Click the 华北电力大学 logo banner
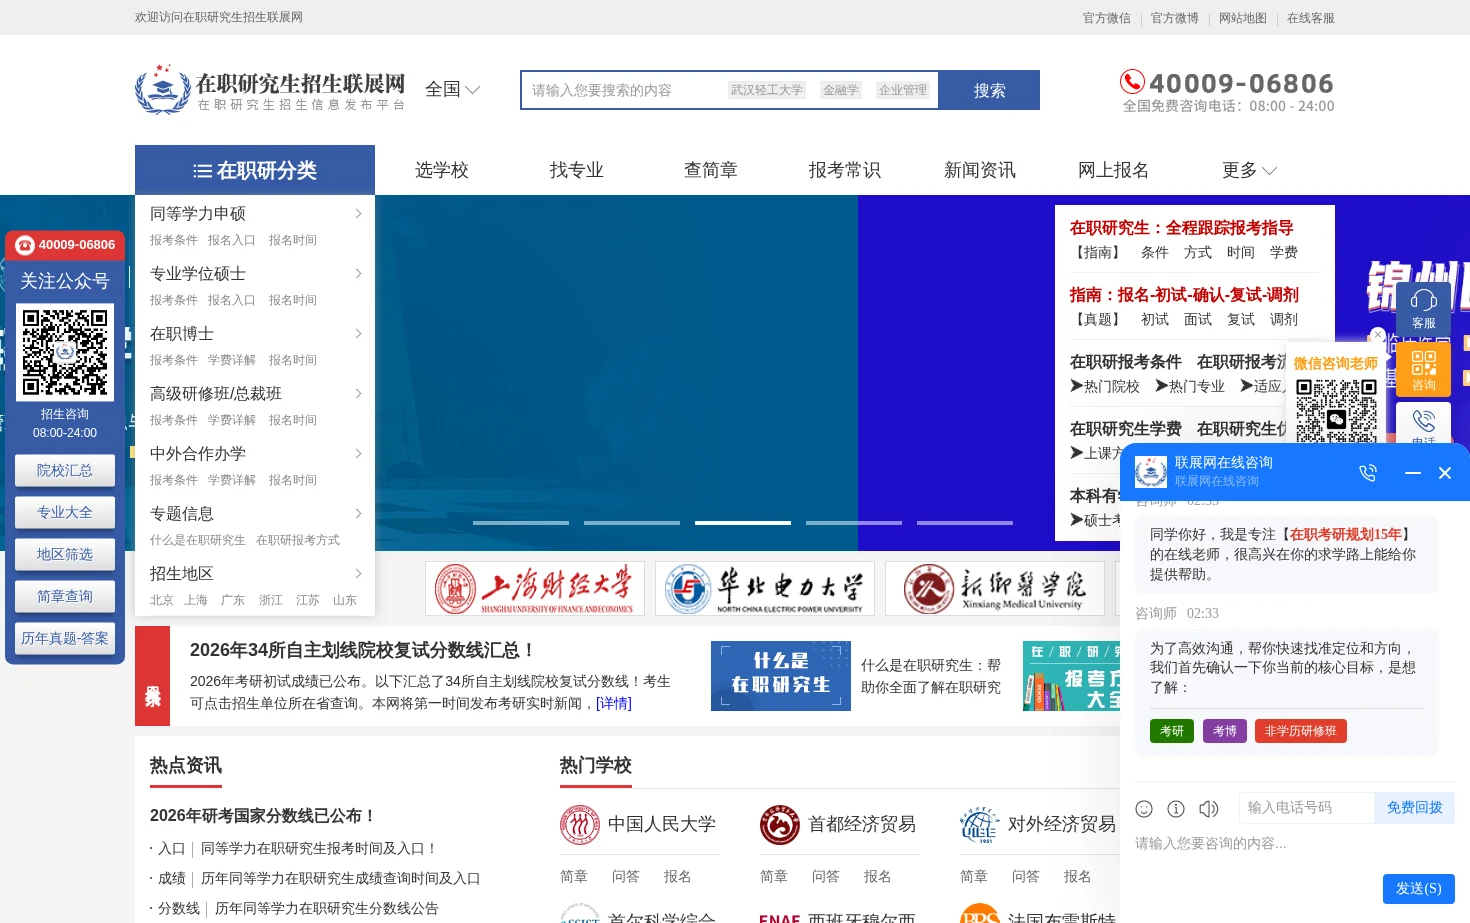Screen dimensions: 1470x923 pos(765,588)
